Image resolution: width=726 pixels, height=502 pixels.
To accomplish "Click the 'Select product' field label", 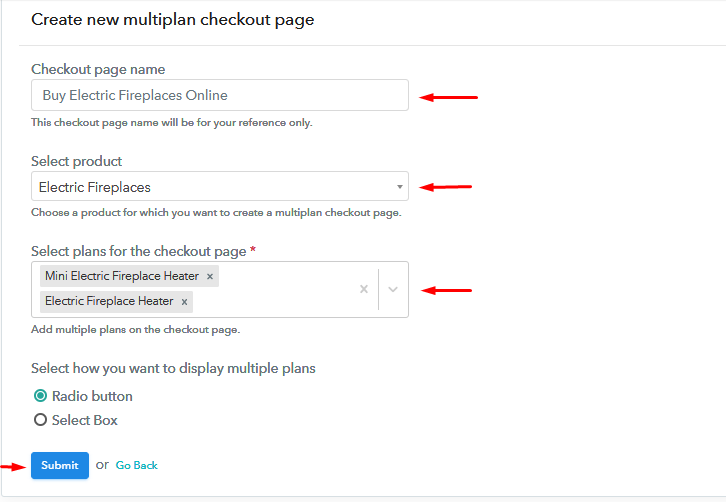I will click(x=76, y=161).
